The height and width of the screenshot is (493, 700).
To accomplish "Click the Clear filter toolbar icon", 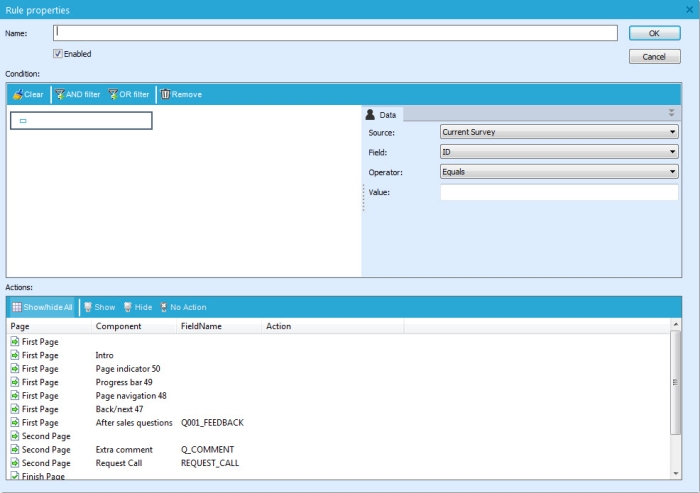I will tap(28, 94).
